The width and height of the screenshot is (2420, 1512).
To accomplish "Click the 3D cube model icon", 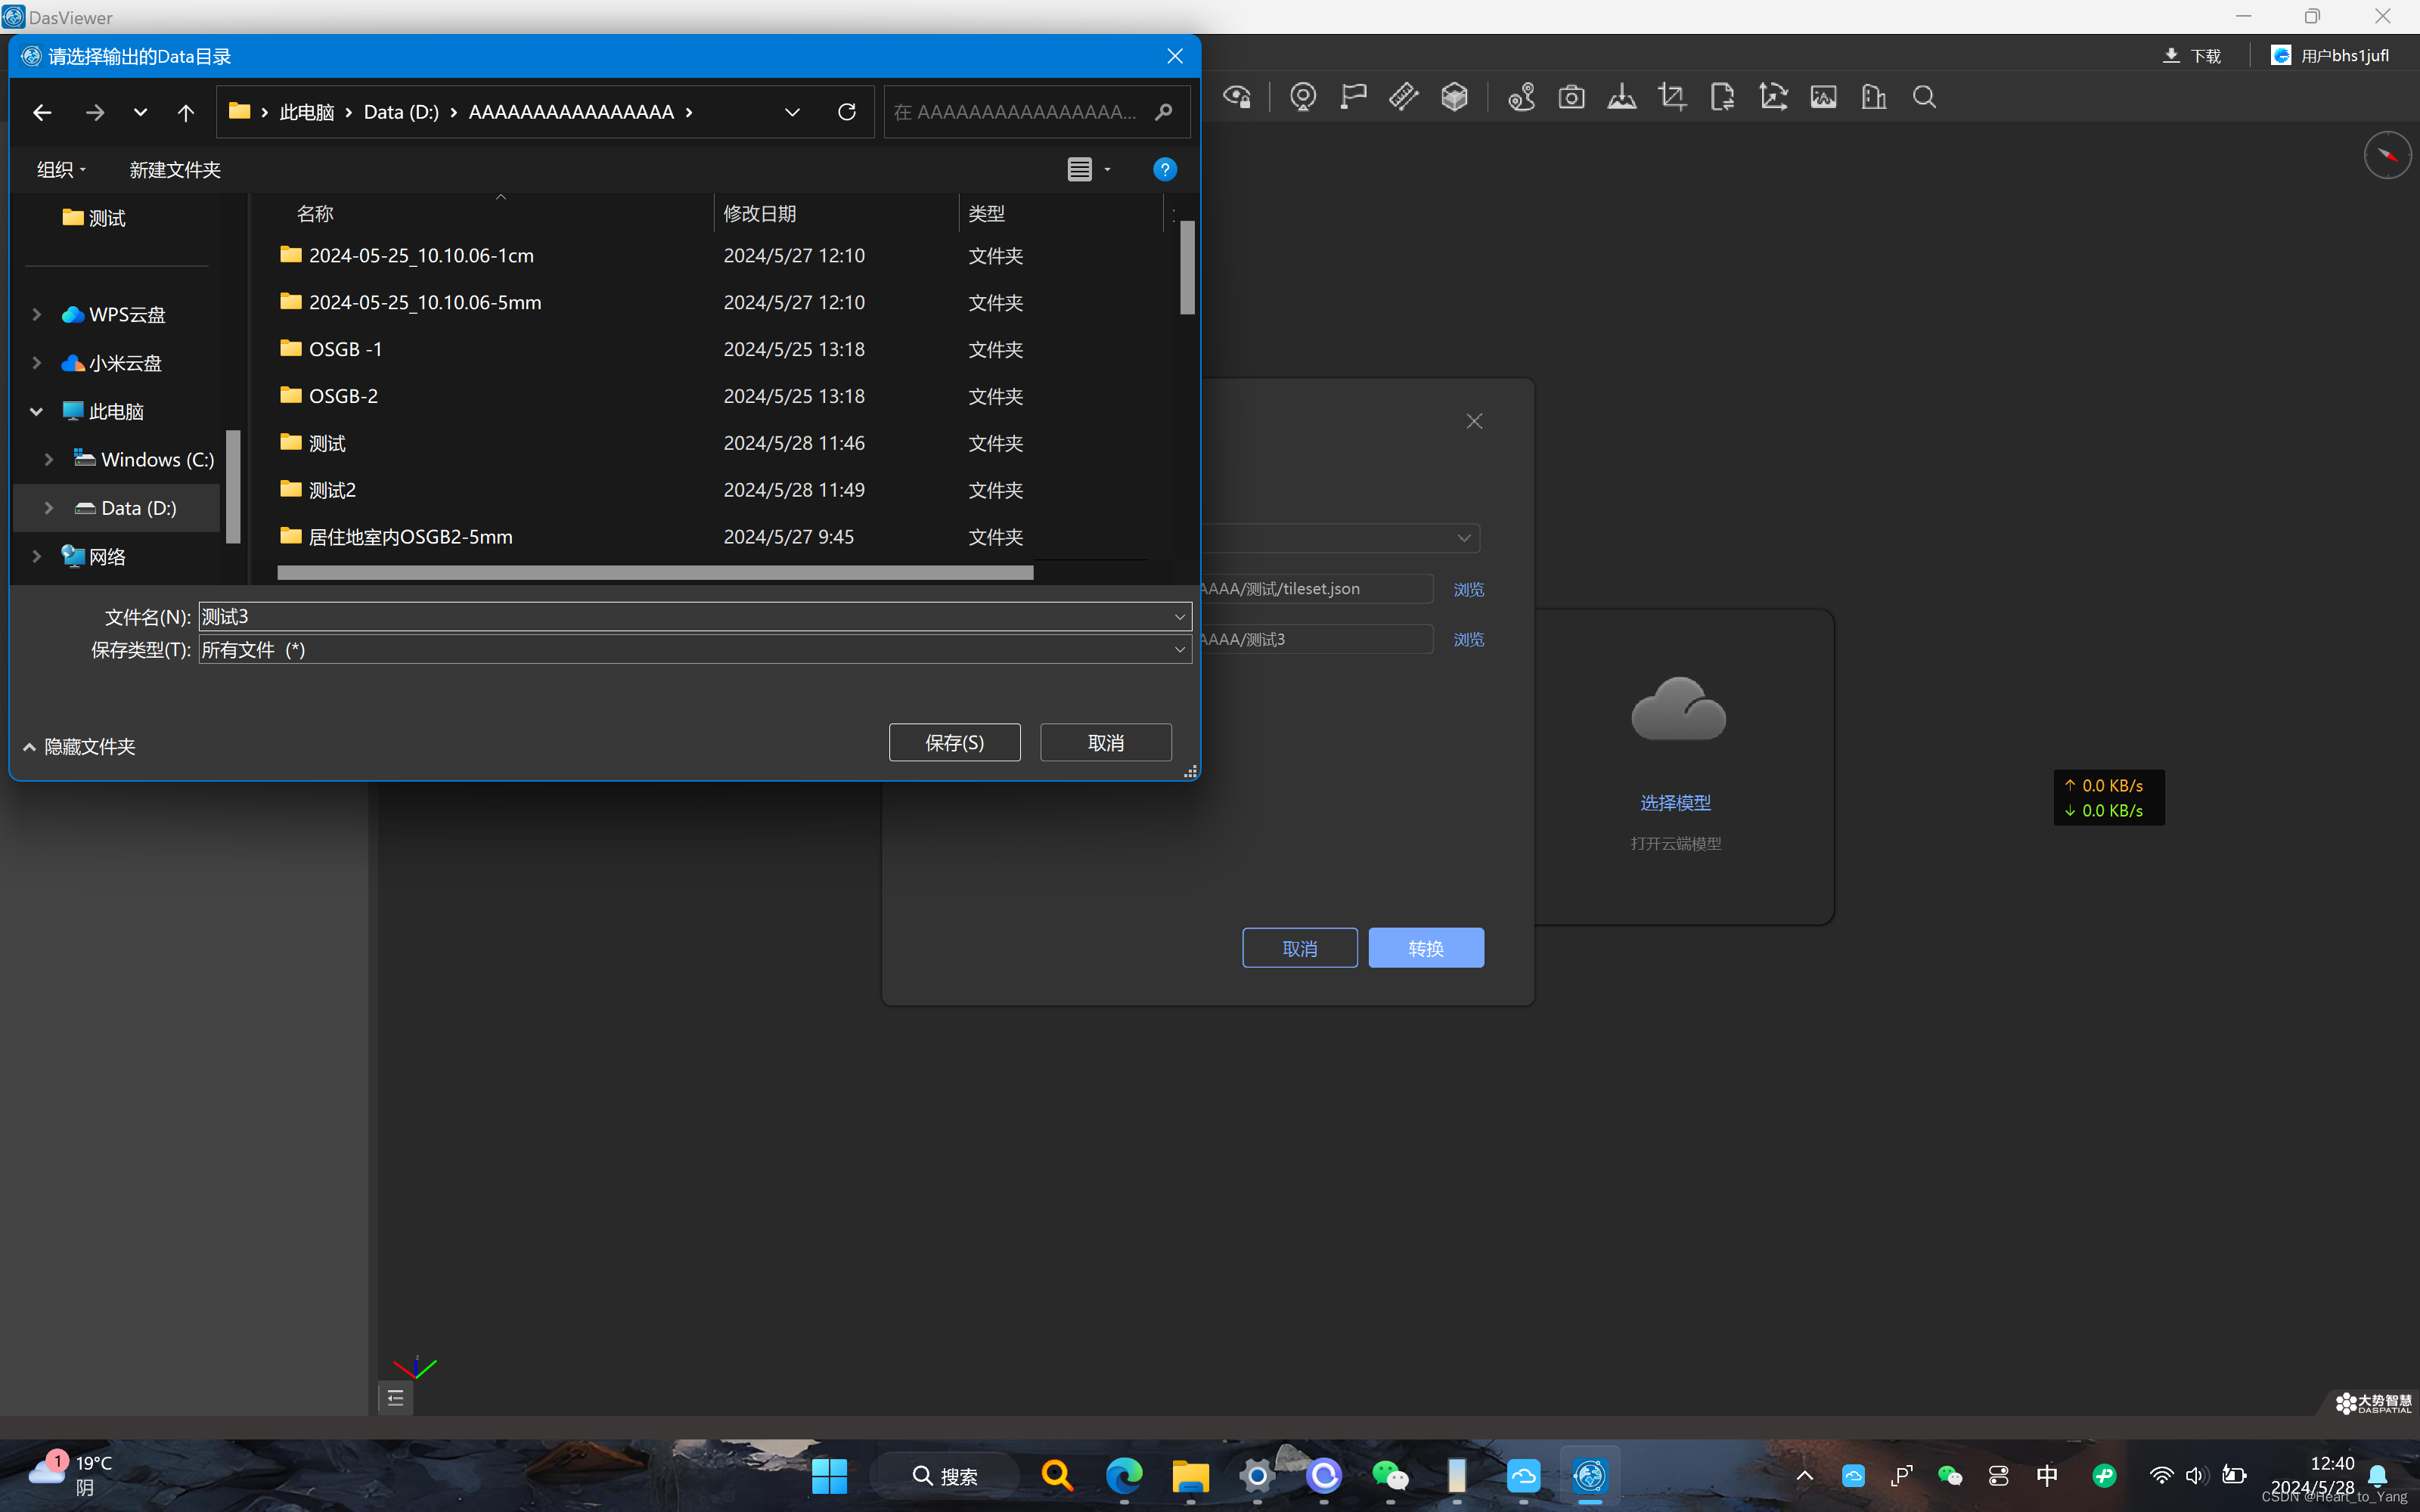I will 1454,97.
